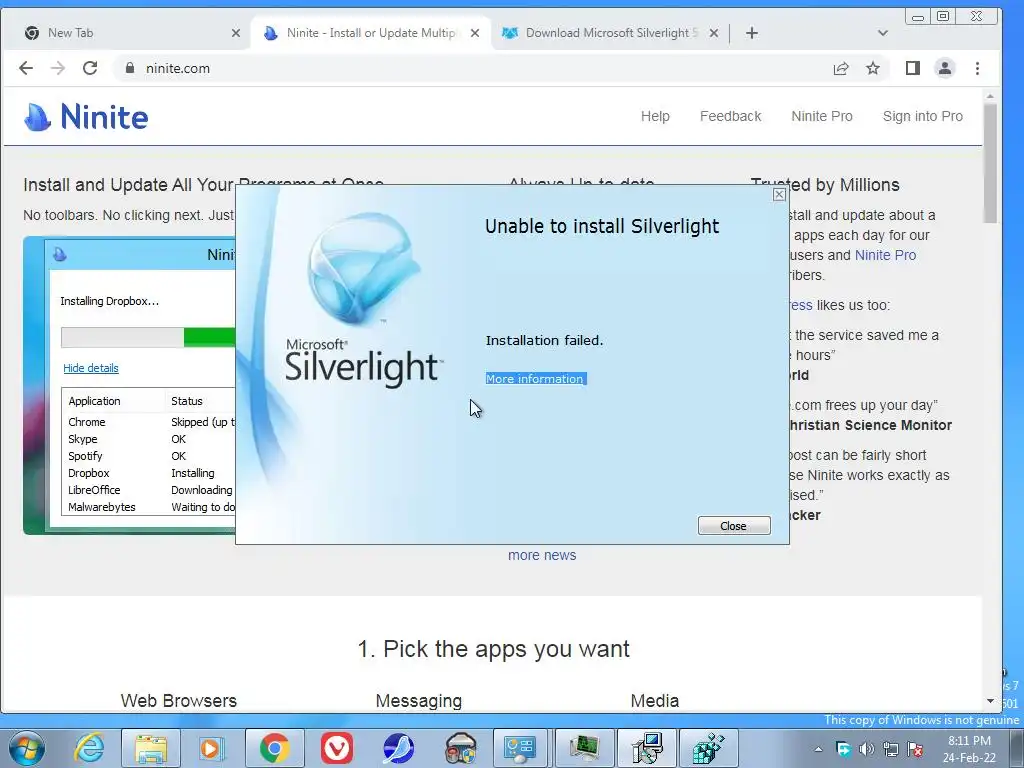The width and height of the screenshot is (1024, 768).
Task: Launch Internet Explorer from taskbar
Action: point(89,748)
